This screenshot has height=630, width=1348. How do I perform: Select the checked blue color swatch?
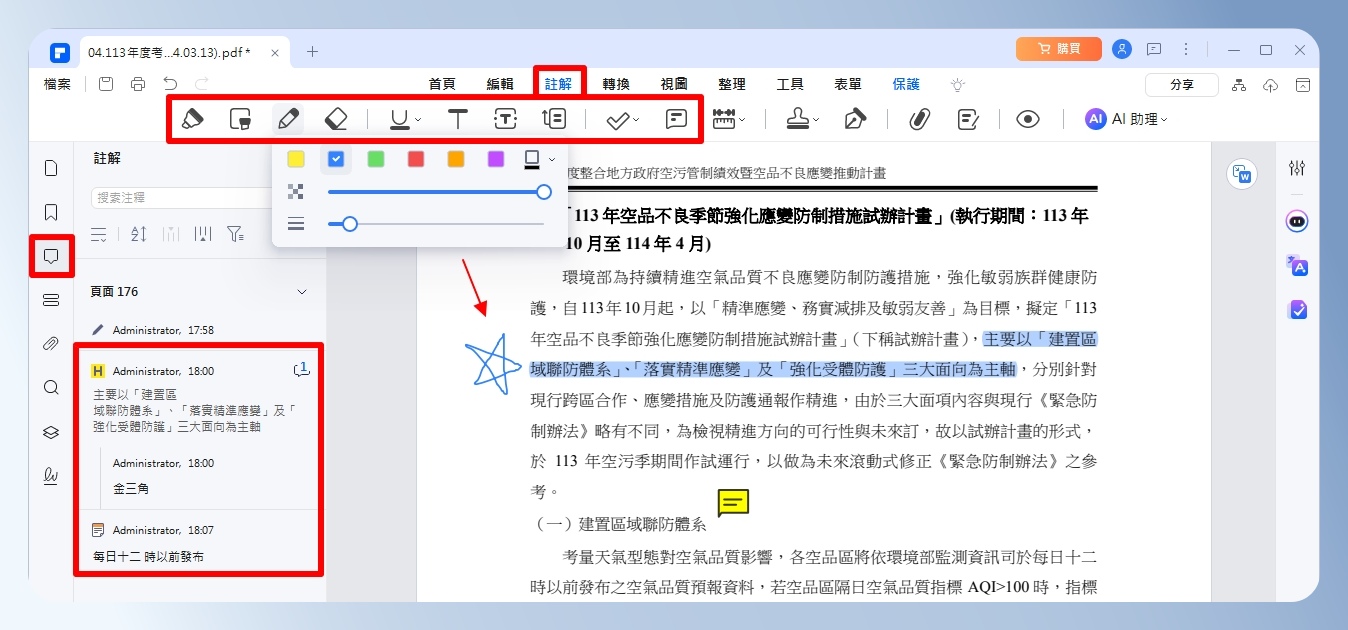tap(336, 158)
